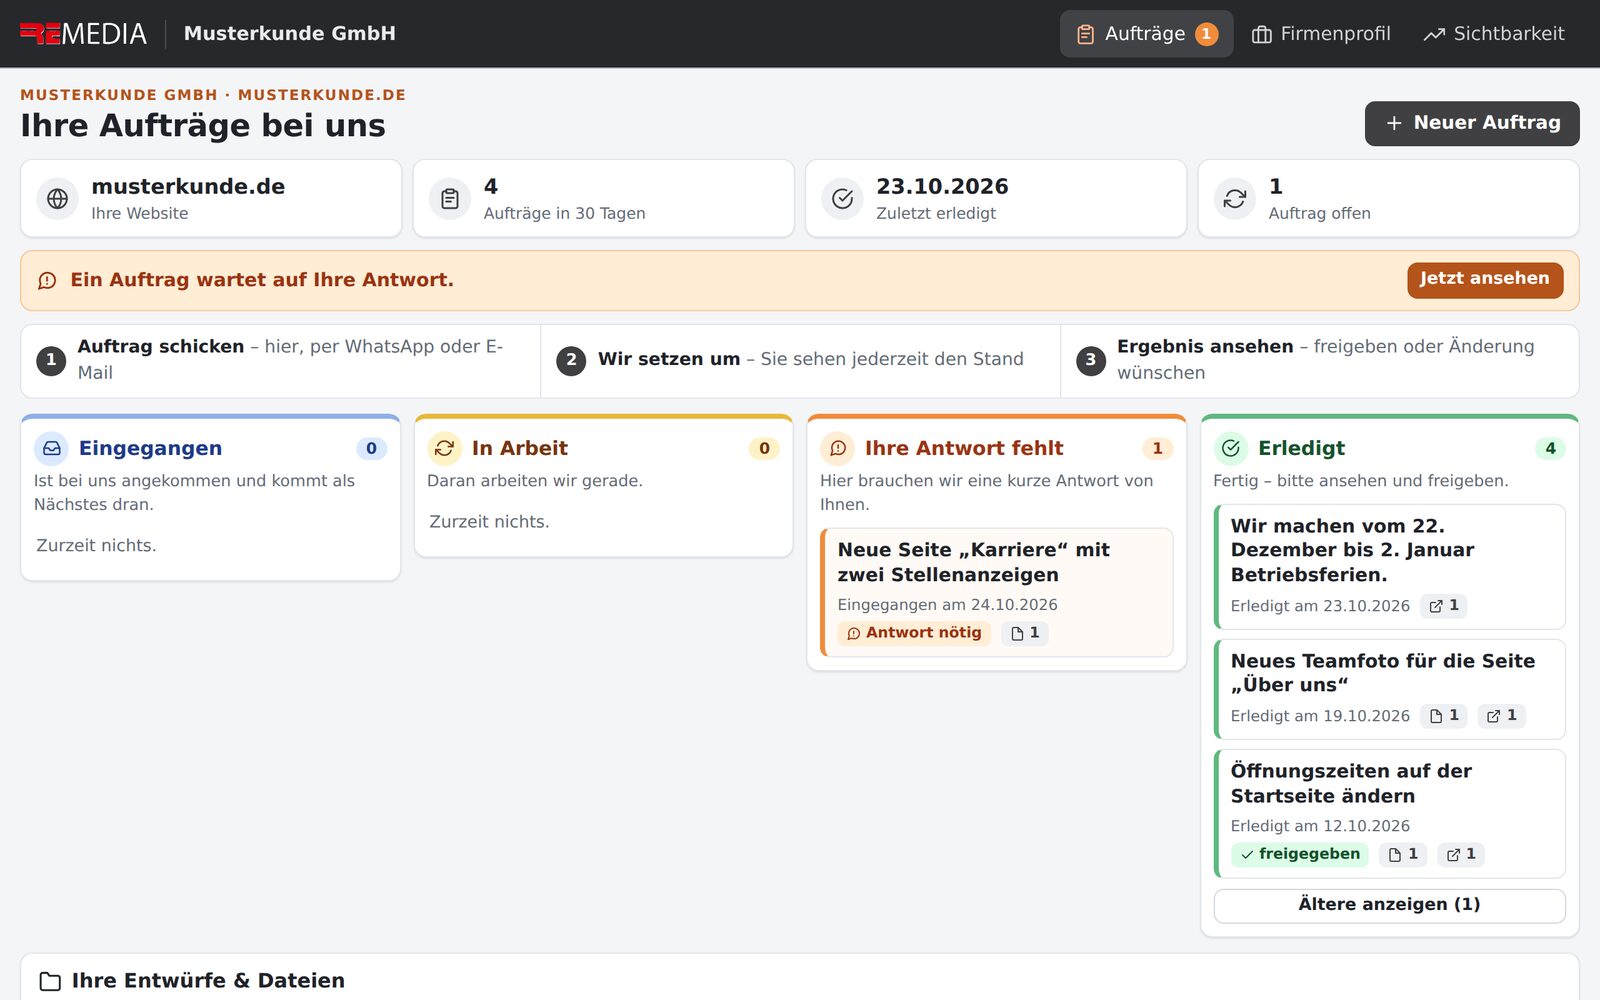Click the message icon in Ihre Antwort fehlt header

[x=838, y=448]
